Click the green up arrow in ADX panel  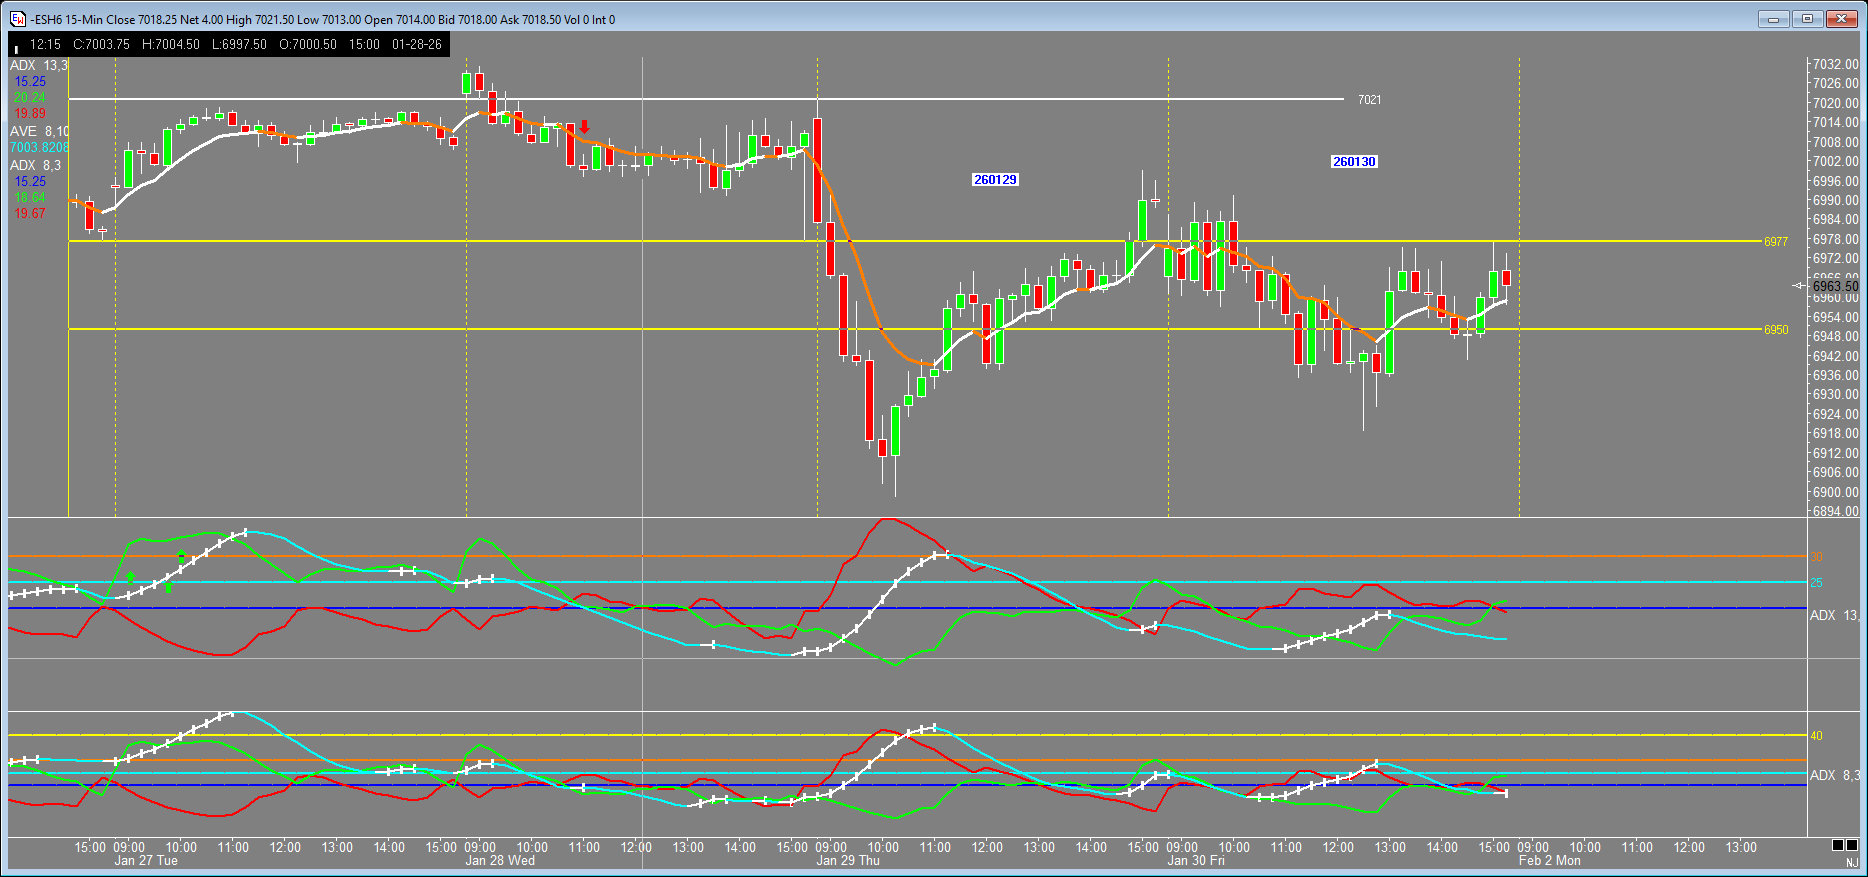[x=130, y=578]
